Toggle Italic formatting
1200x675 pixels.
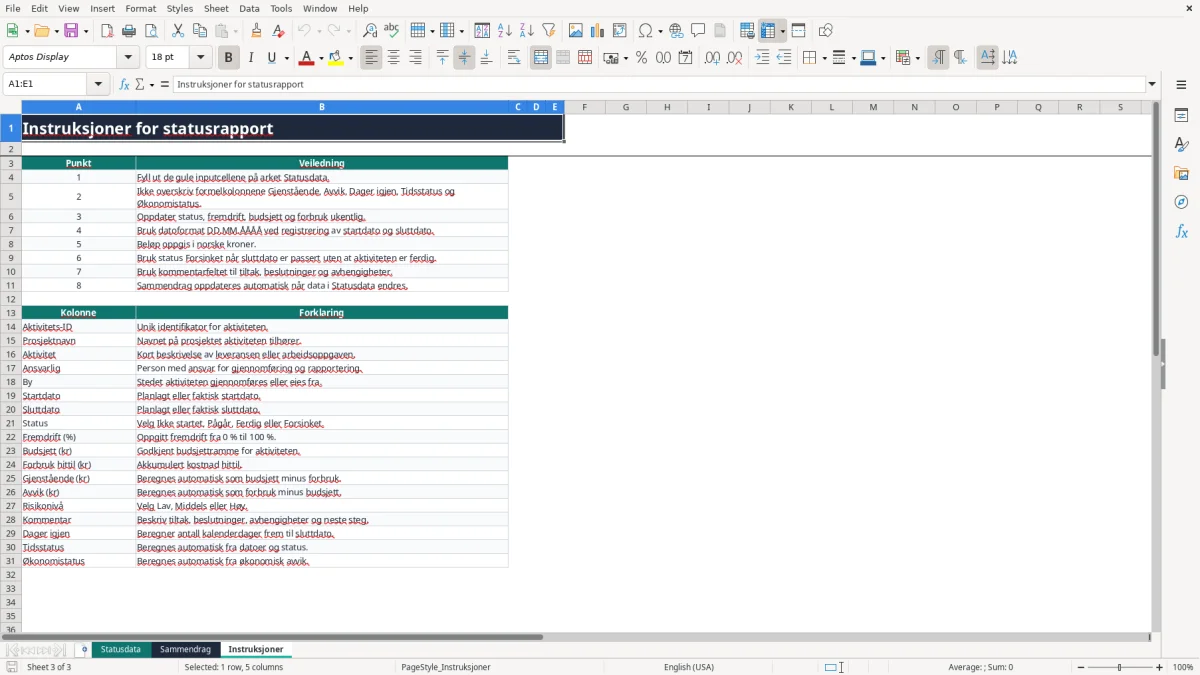coord(250,58)
